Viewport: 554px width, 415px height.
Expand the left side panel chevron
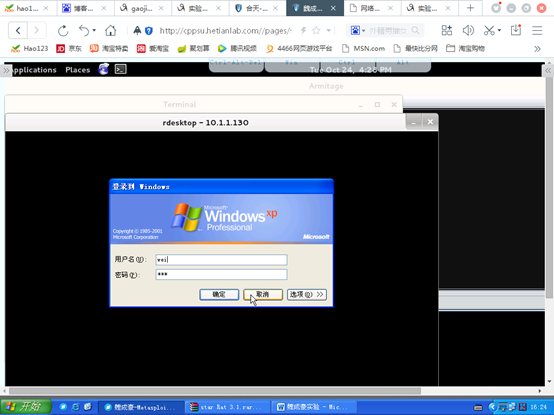[6, 70]
